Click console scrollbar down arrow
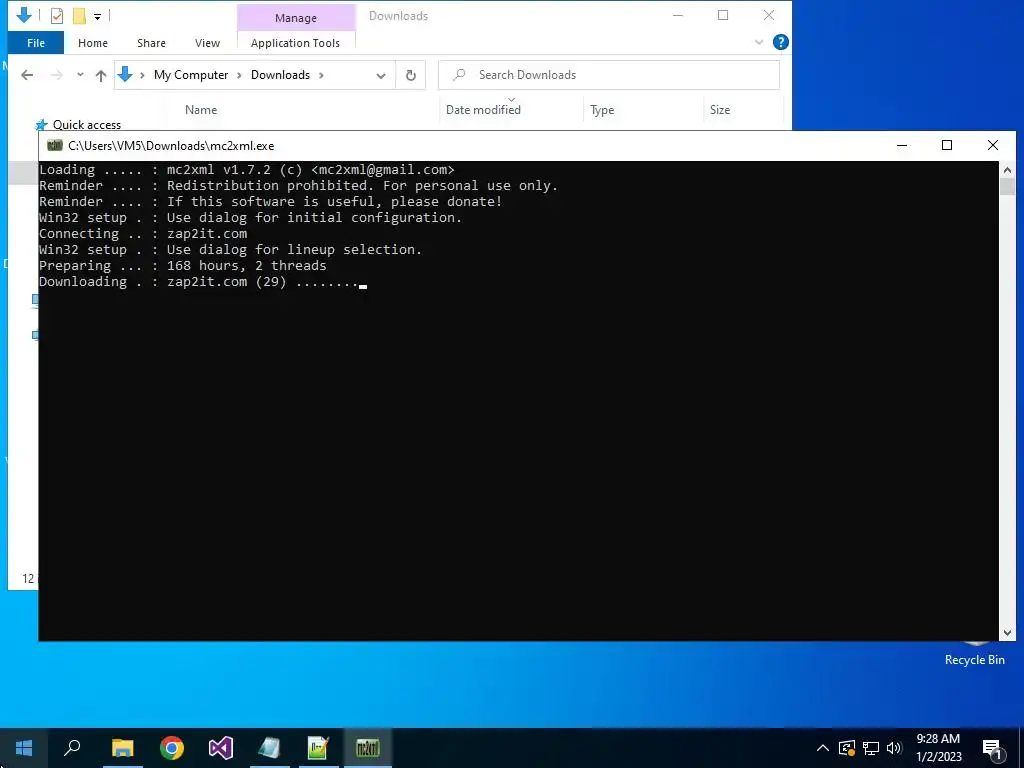The width and height of the screenshot is (1024, 768). point(1007,632)
